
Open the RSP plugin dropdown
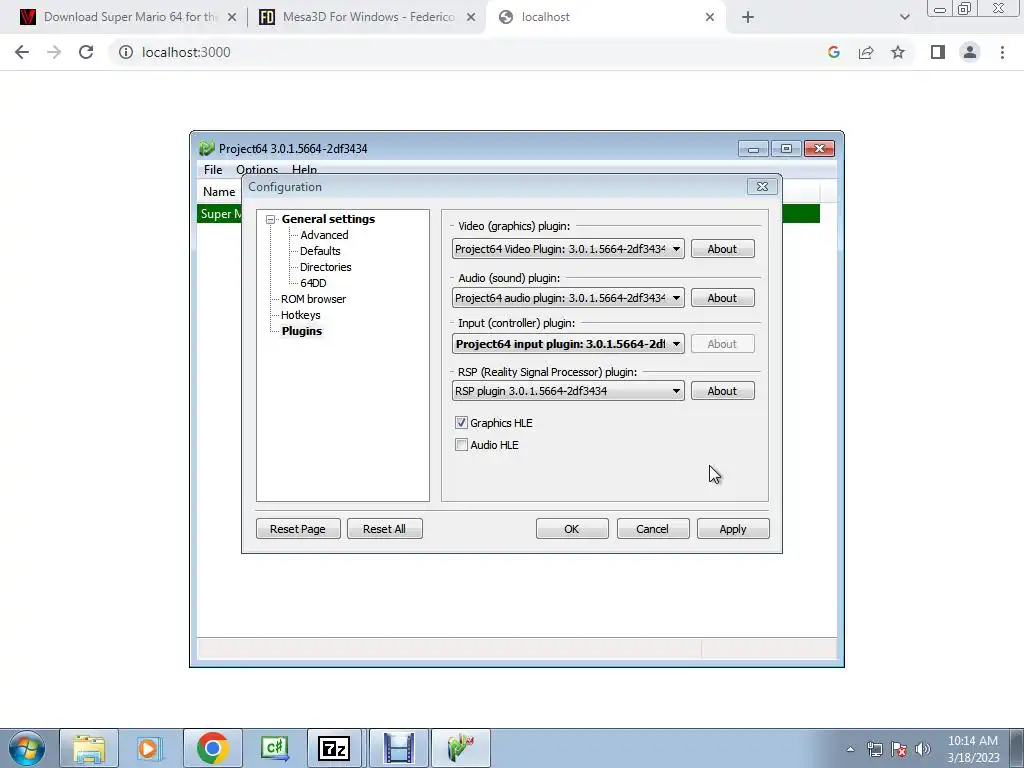pyautogui.click(x=568, y=391)
